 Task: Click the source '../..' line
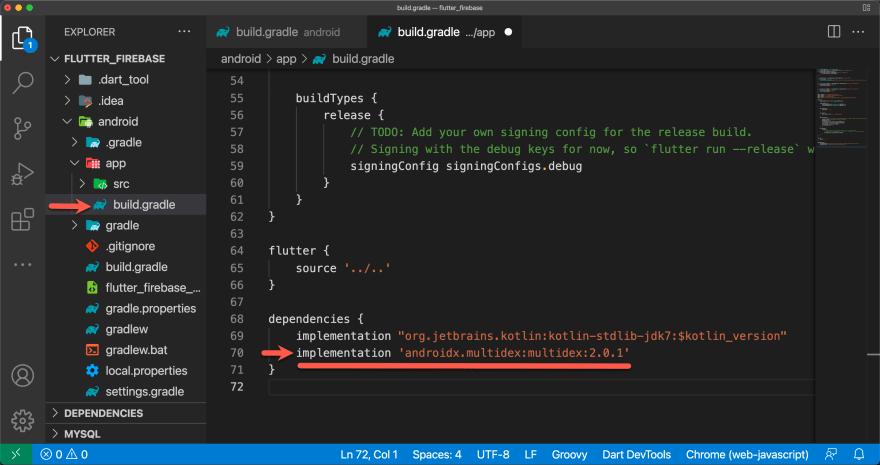coord(343,268)
